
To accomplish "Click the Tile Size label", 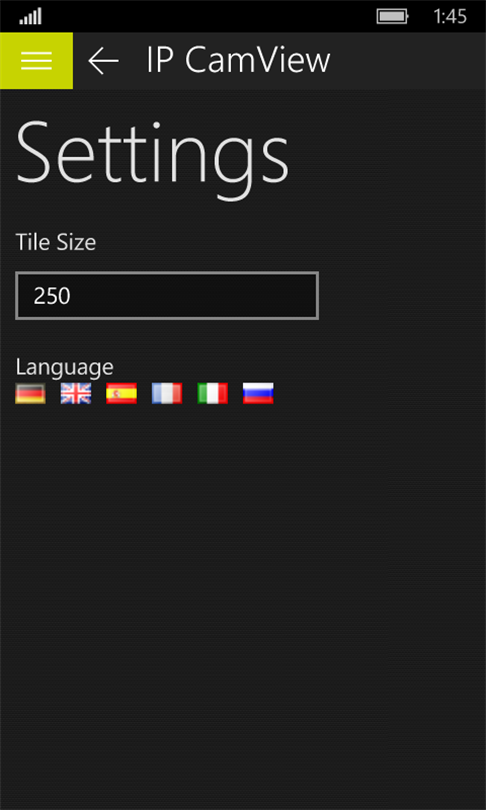I will click(56, 242).
